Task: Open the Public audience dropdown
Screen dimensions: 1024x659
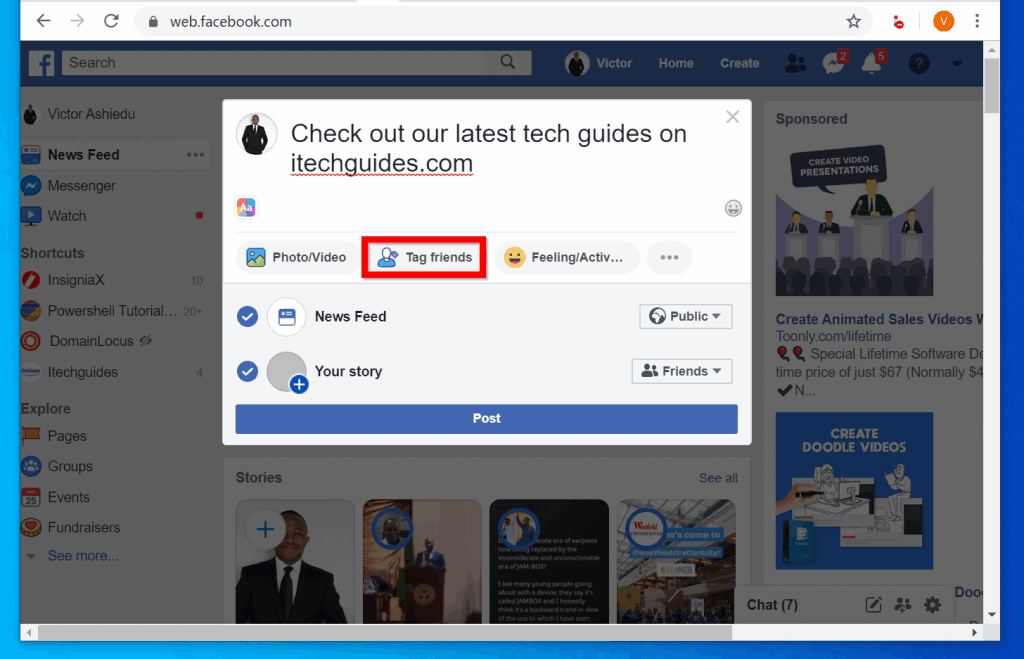Action: tap(686, 316)
